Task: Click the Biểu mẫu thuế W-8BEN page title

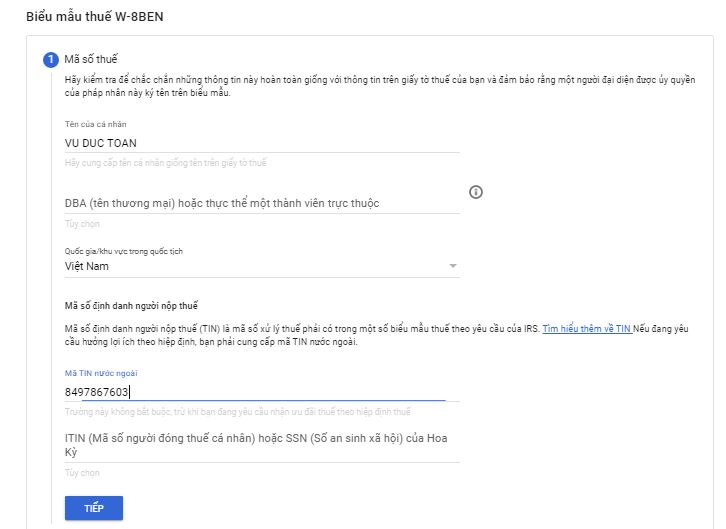Action: [x=87, y=17]
